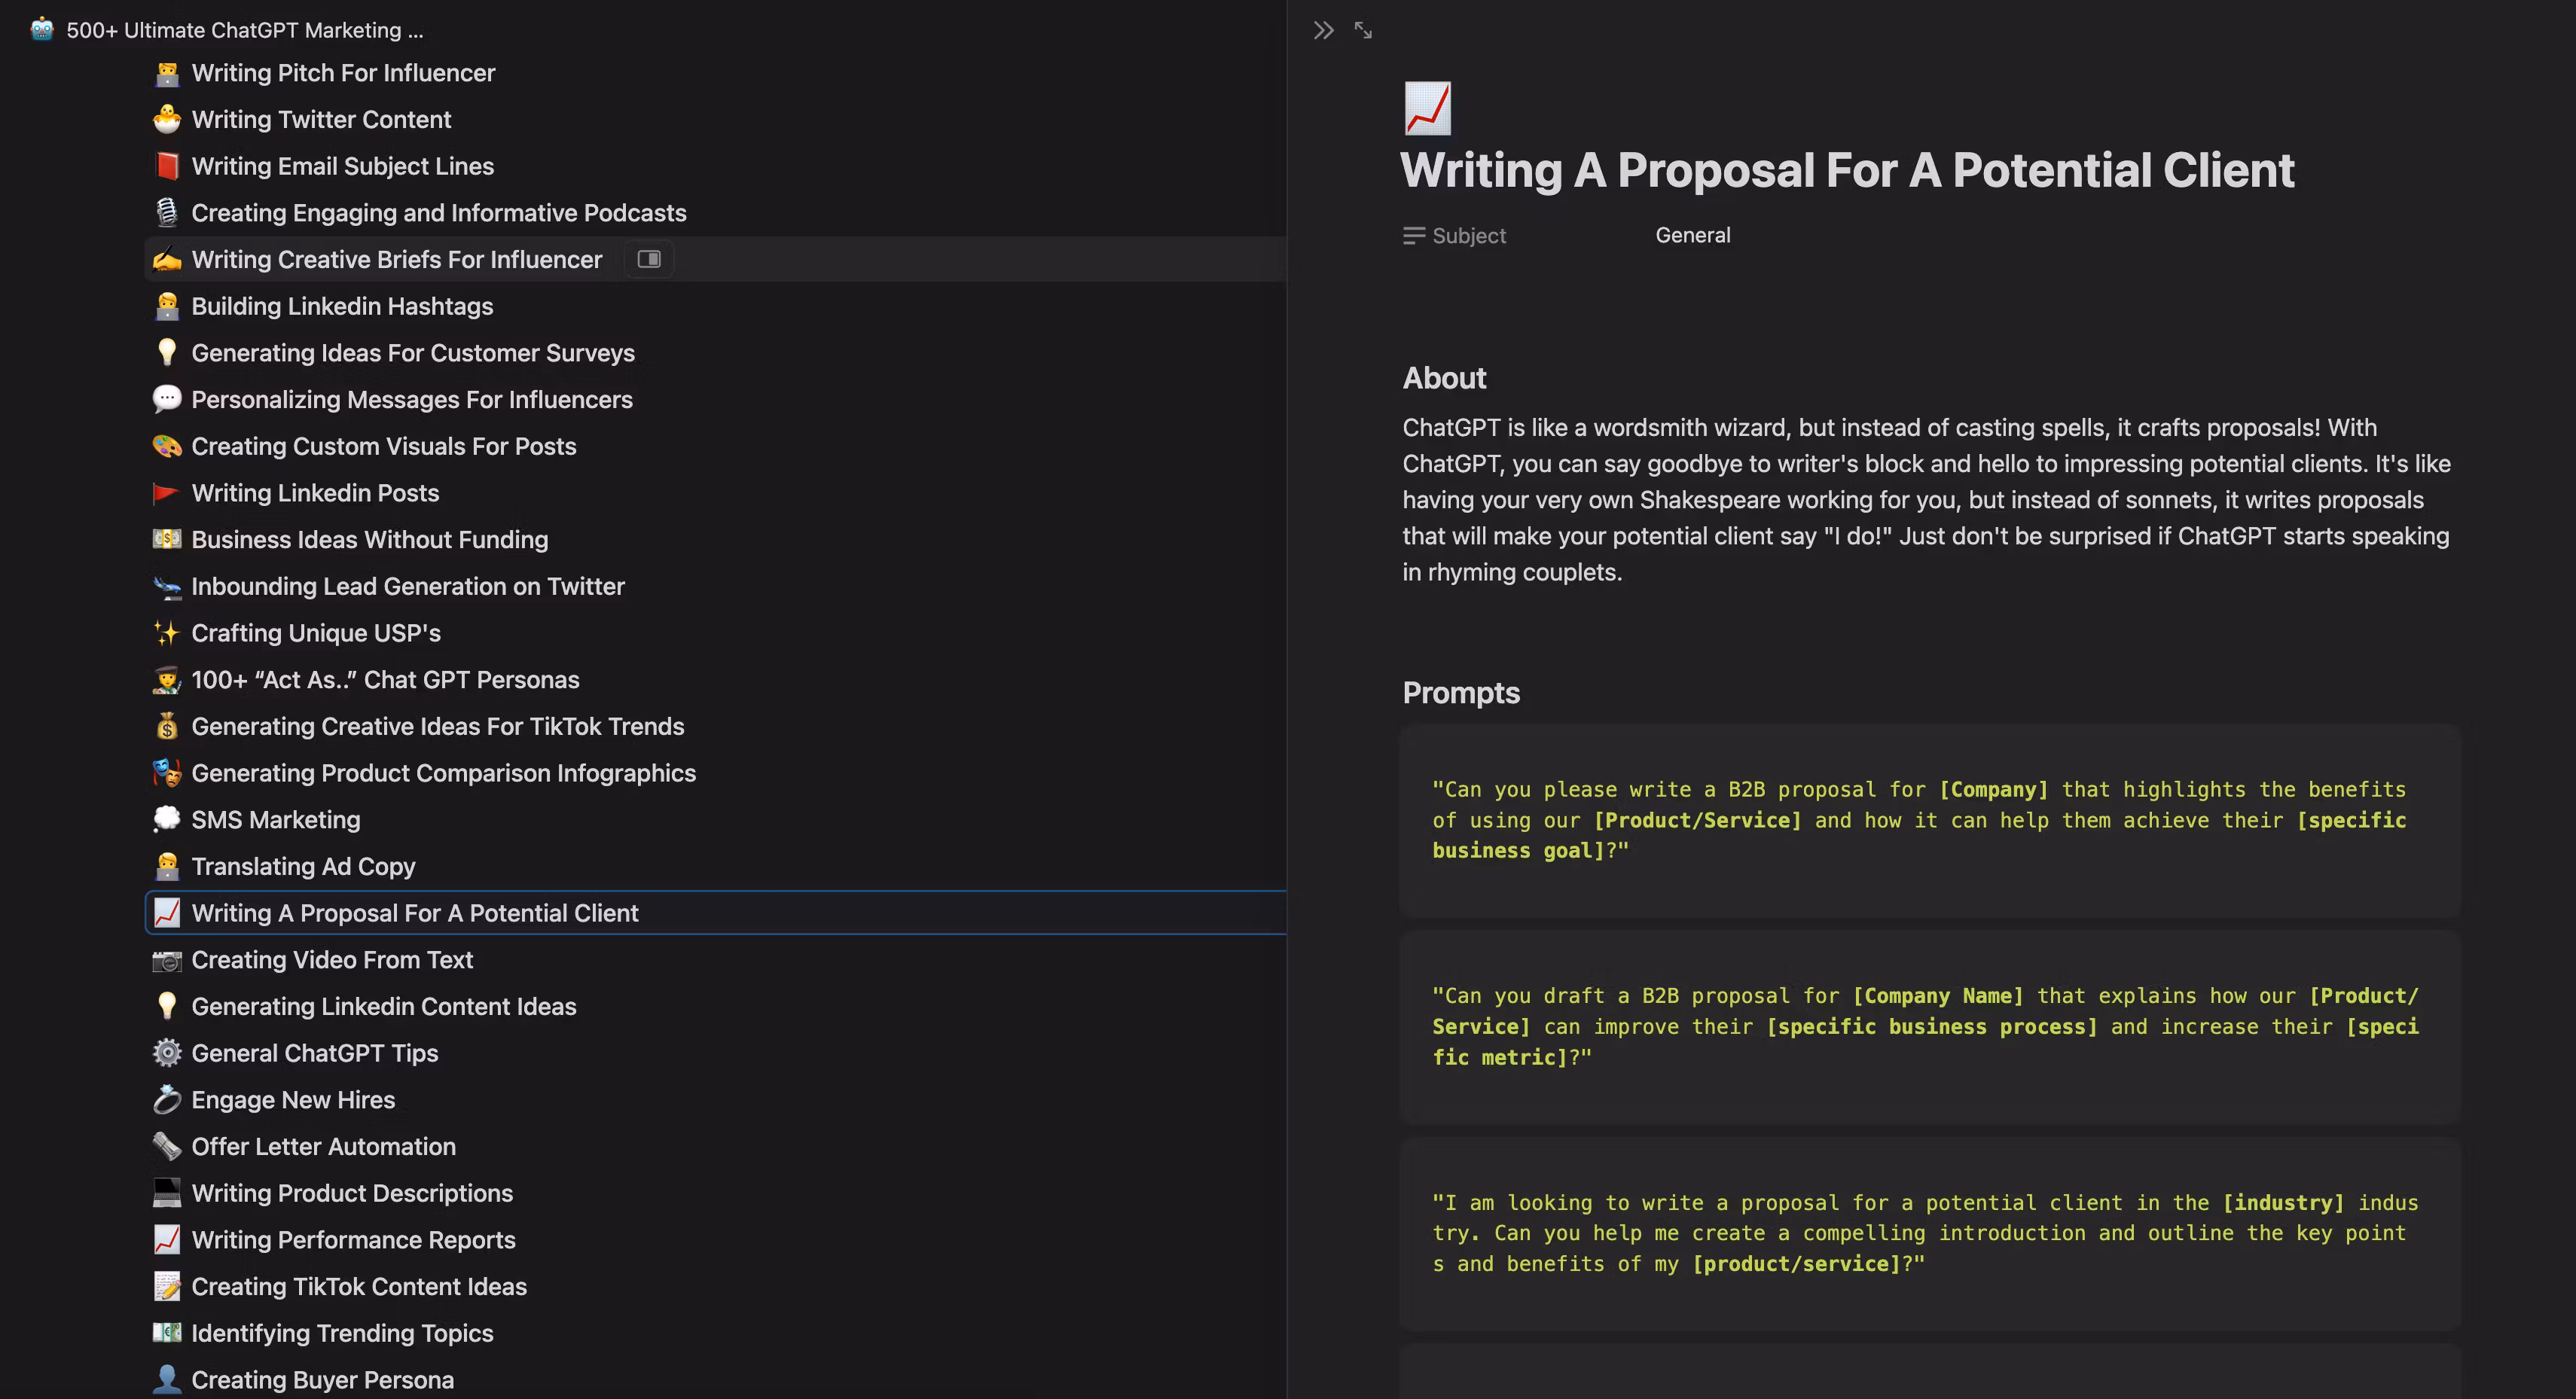Screen dimensions: 2576x1399
Task: Click the silhouette icon beside Creating Buyer Persona
Action: tap(167, 1380)
